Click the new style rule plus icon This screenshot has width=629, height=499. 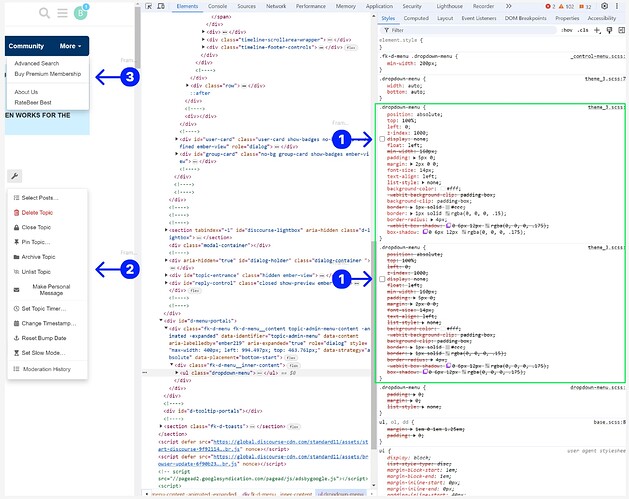coord(597,30)
